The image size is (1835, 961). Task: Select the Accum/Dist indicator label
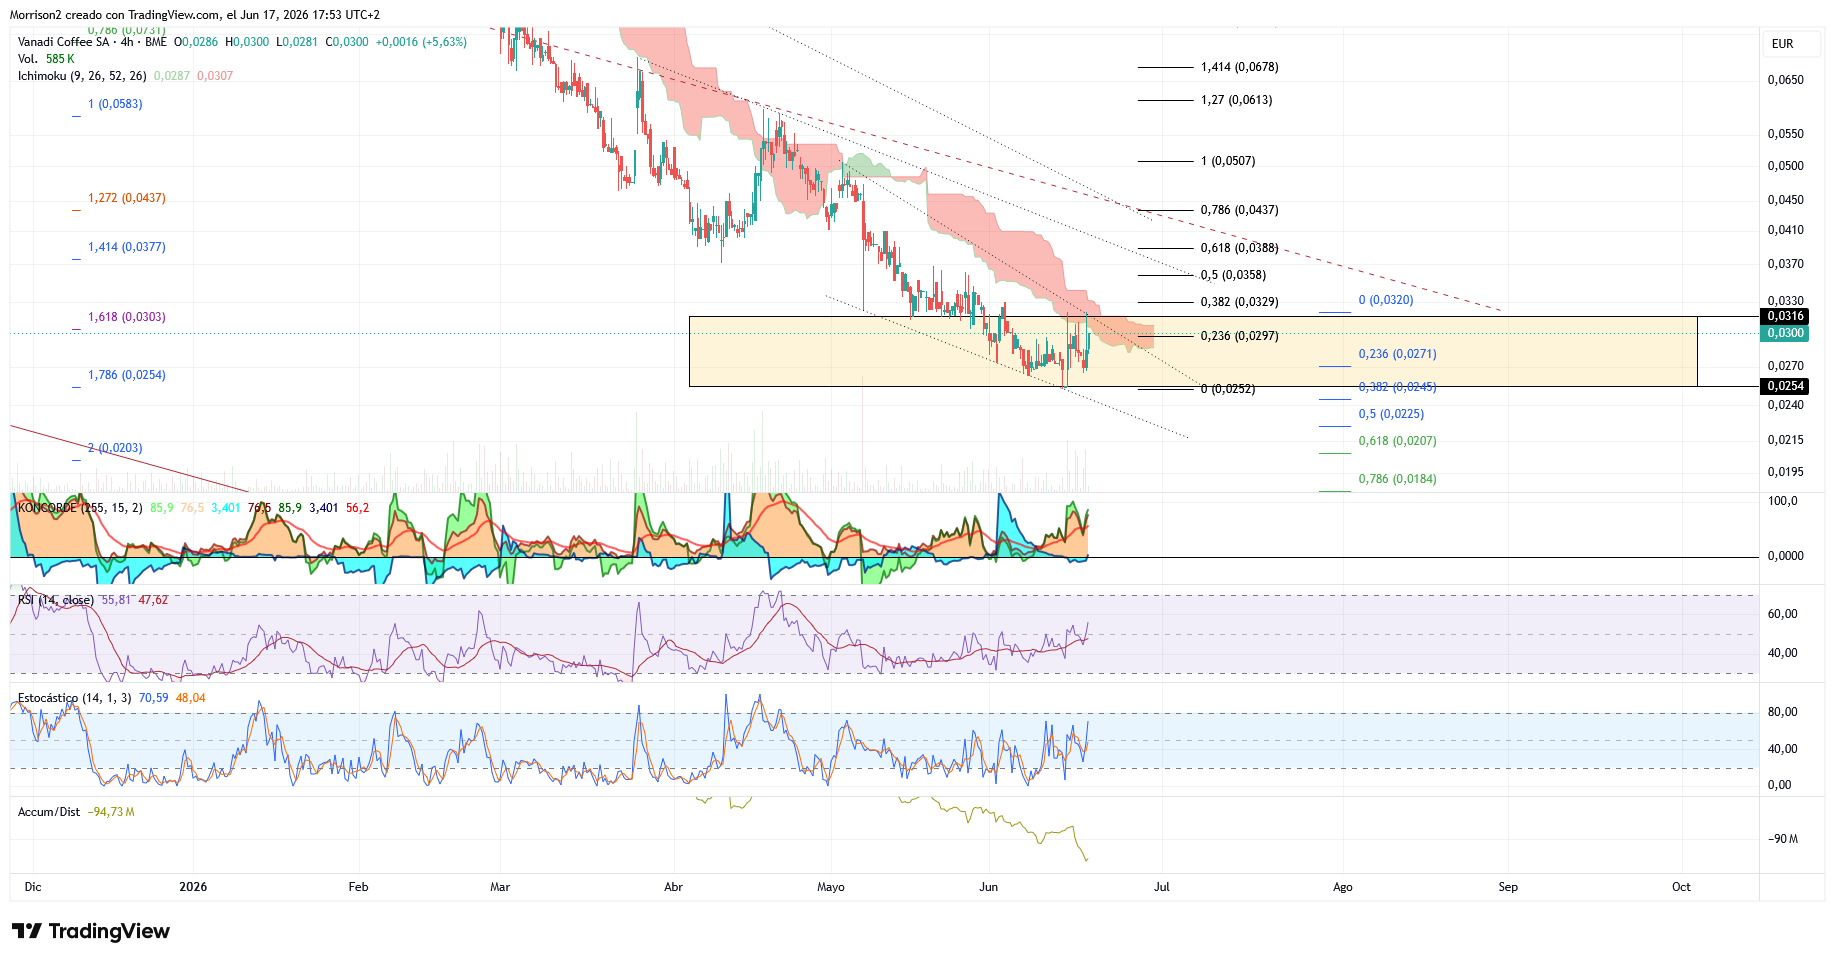(x=49, y=812)
